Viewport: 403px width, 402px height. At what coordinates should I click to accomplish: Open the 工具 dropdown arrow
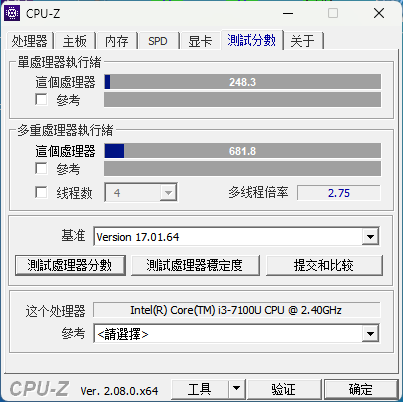click(237, 388)
